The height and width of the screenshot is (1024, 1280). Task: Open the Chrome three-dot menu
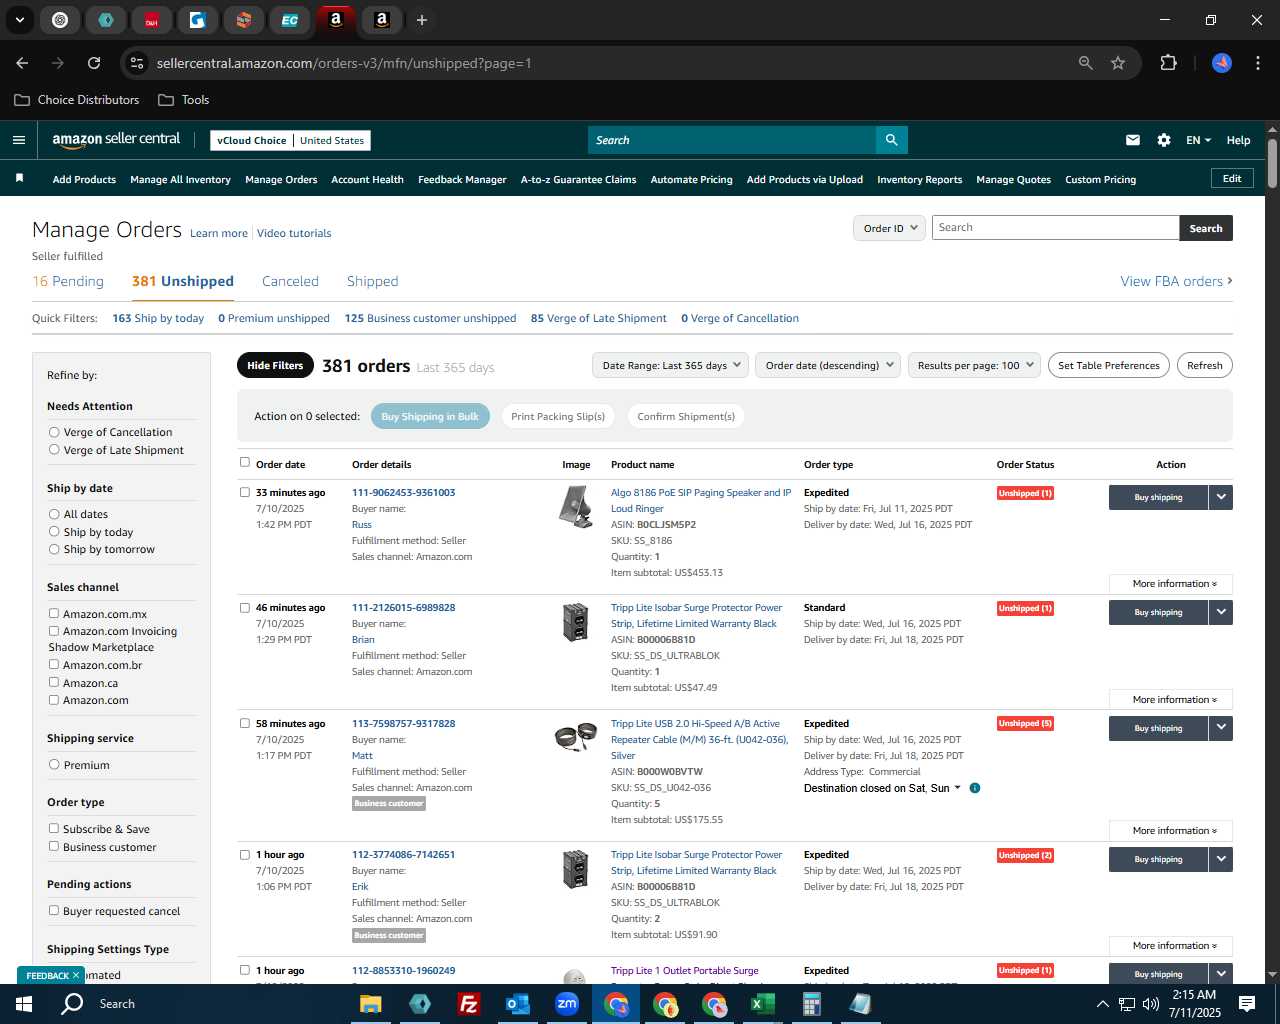pyautogui.click(x=1256, y=63)
